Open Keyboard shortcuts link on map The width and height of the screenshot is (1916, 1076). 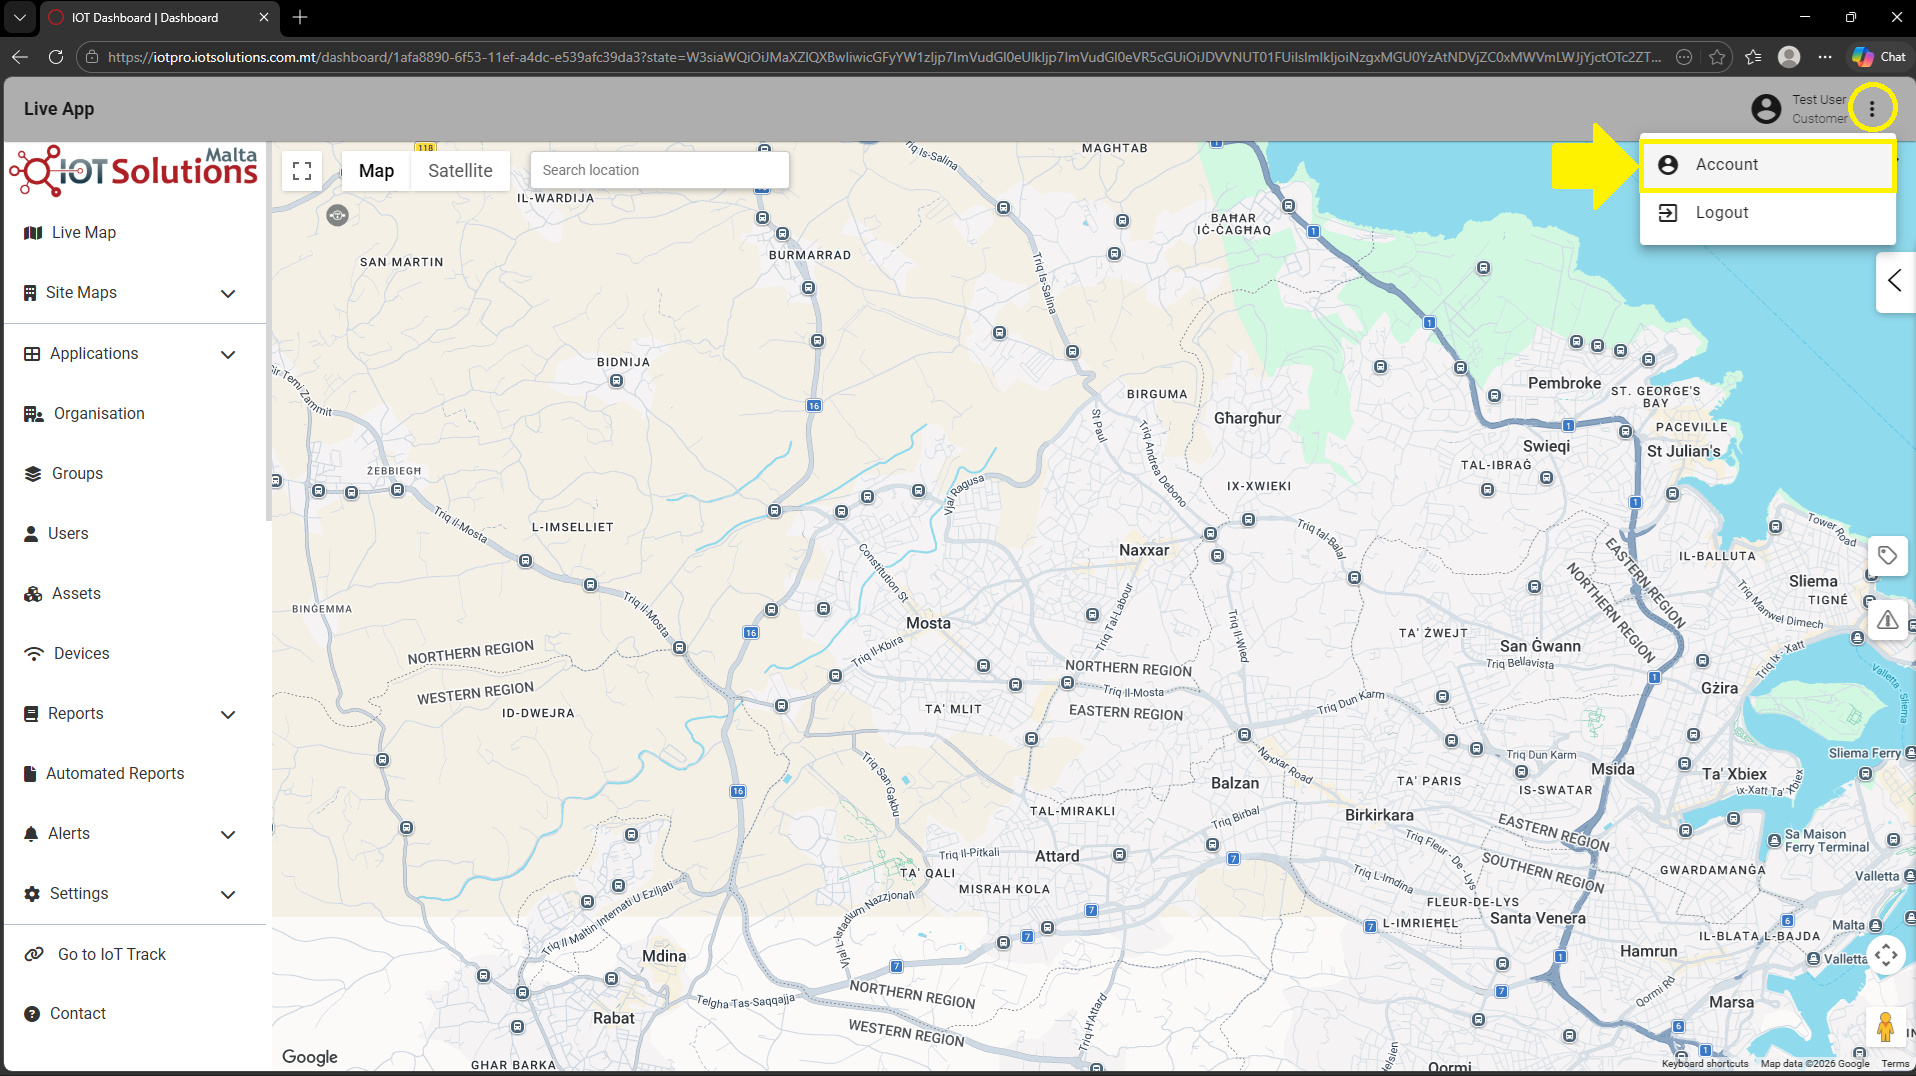click(1705, 1064)
